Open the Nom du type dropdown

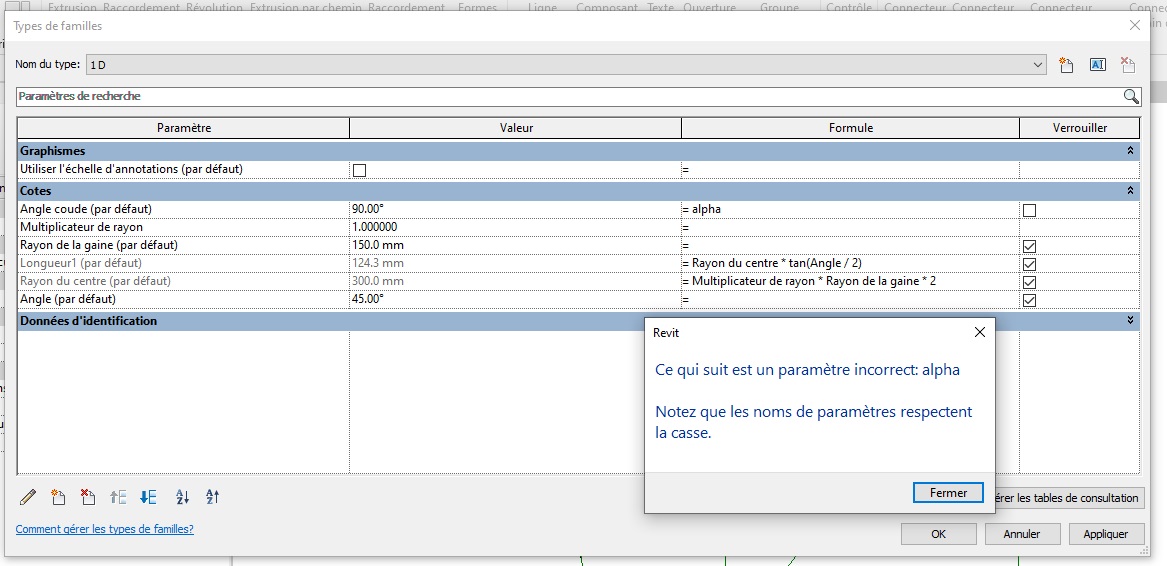click(x=1038, y=65)
